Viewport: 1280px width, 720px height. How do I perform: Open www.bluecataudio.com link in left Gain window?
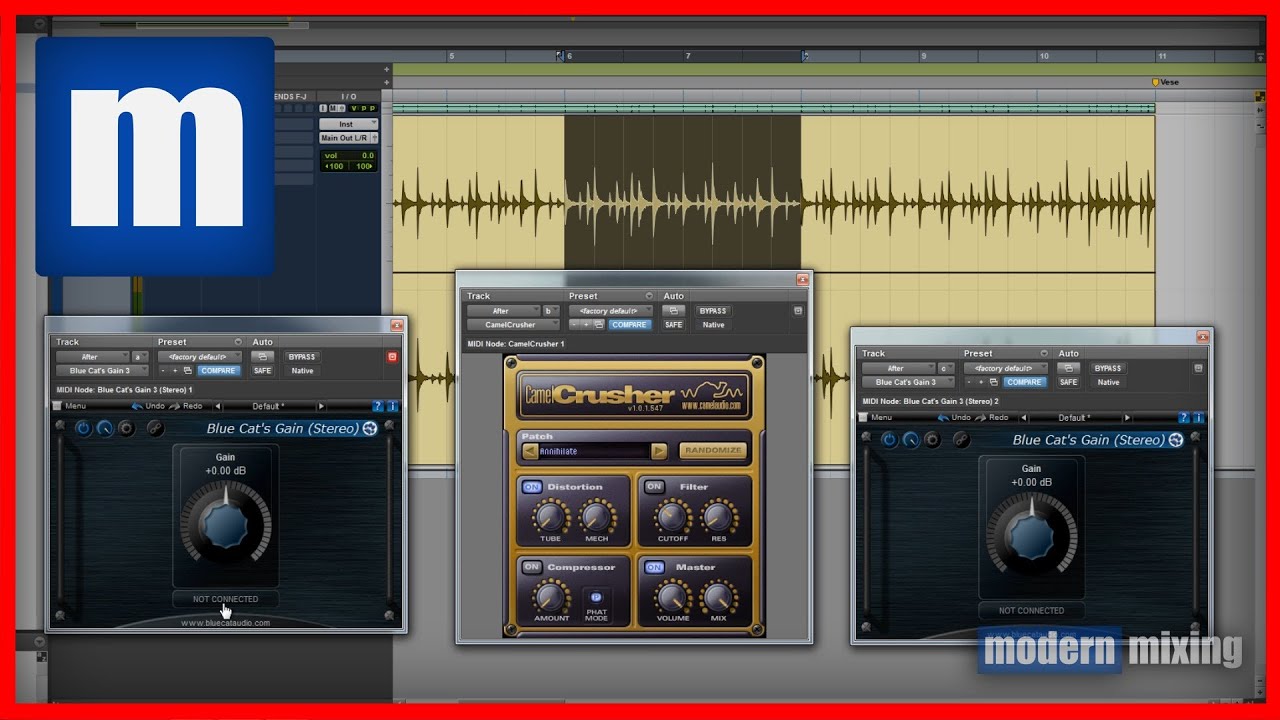pyautogui.click(x=225, y=622)
